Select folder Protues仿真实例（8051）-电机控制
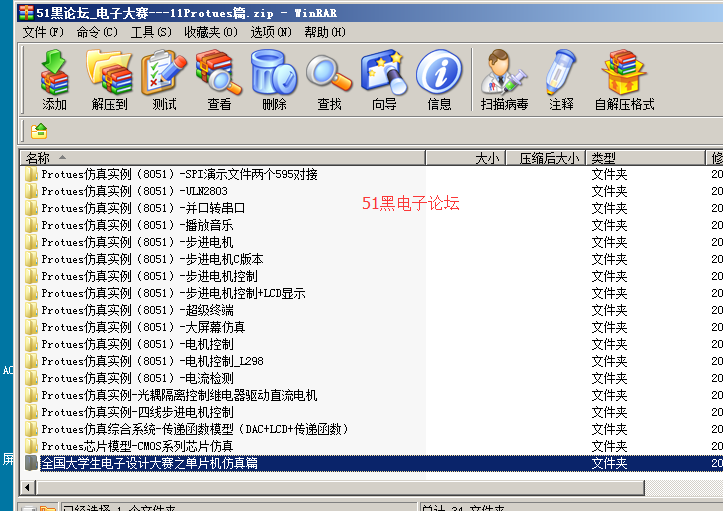The width and height of the screenshot is (723, 511). tap(137, 344)
